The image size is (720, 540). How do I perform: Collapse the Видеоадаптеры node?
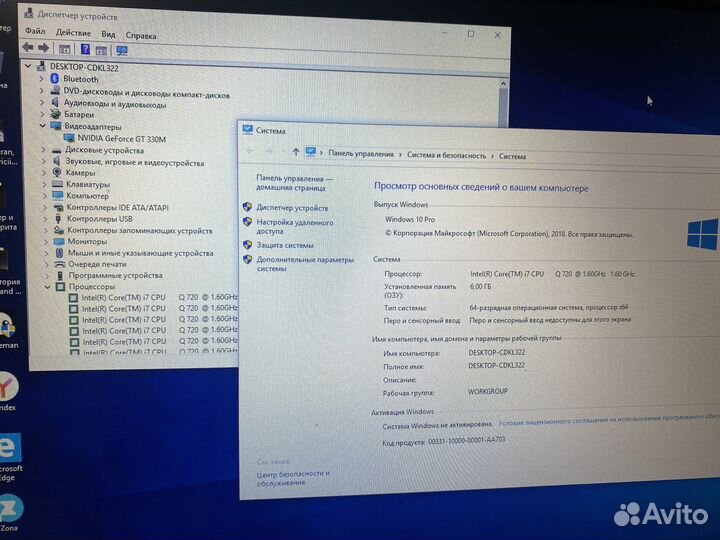coord(43,125)
